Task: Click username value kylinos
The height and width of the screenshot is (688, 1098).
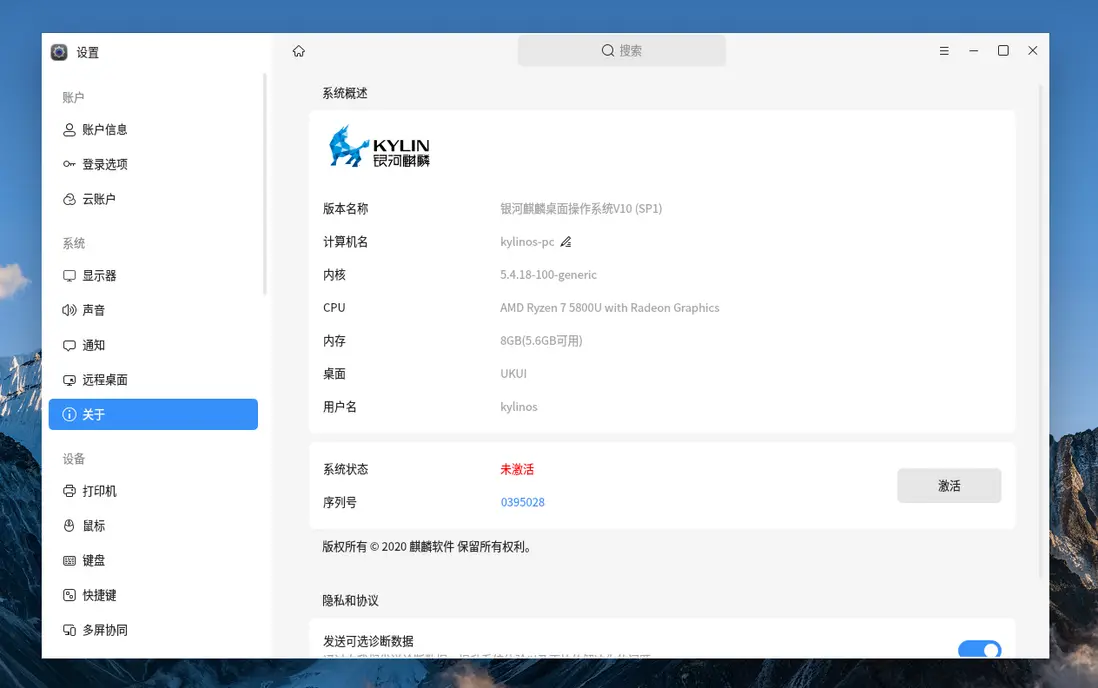Action: pyautogui.click(x=519, y=406)
